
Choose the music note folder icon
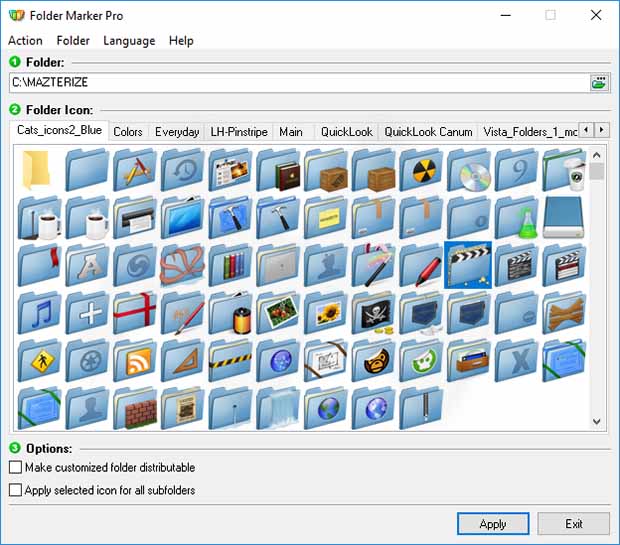click(x=38, y=312)
